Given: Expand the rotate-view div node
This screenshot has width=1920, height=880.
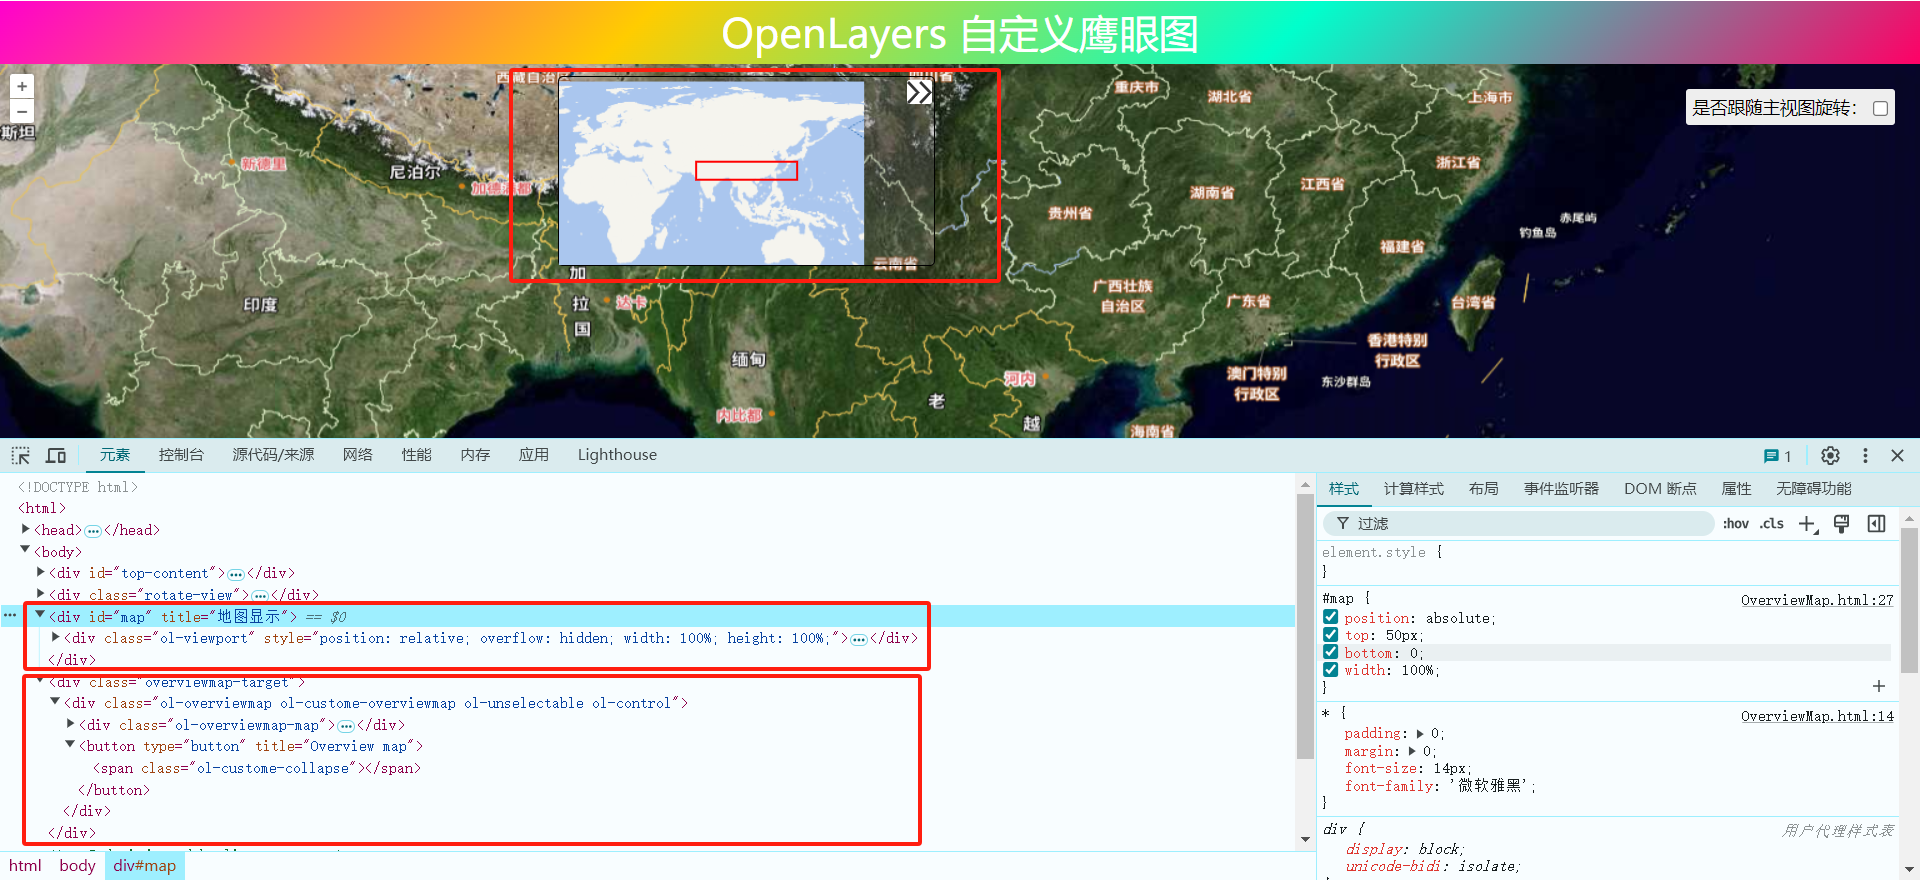Looking at the screenshot, I should click(40, 594).
